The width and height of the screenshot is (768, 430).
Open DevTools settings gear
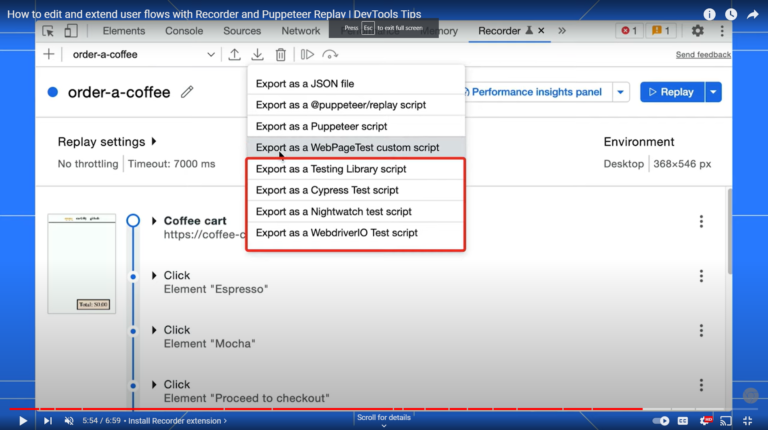coord(697,31)
